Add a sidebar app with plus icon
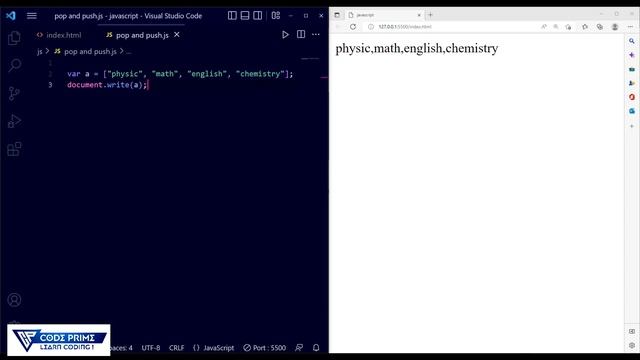The width and height of the screenshot is (640, 360). pos(631,126)
